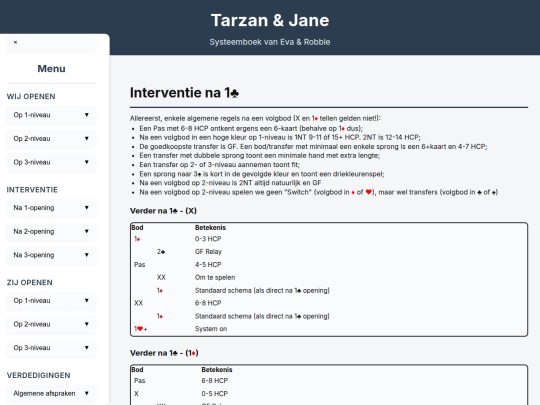Click the 'System on' cell
This screenshot has width=540, height=405.
[x=211, y=329]
